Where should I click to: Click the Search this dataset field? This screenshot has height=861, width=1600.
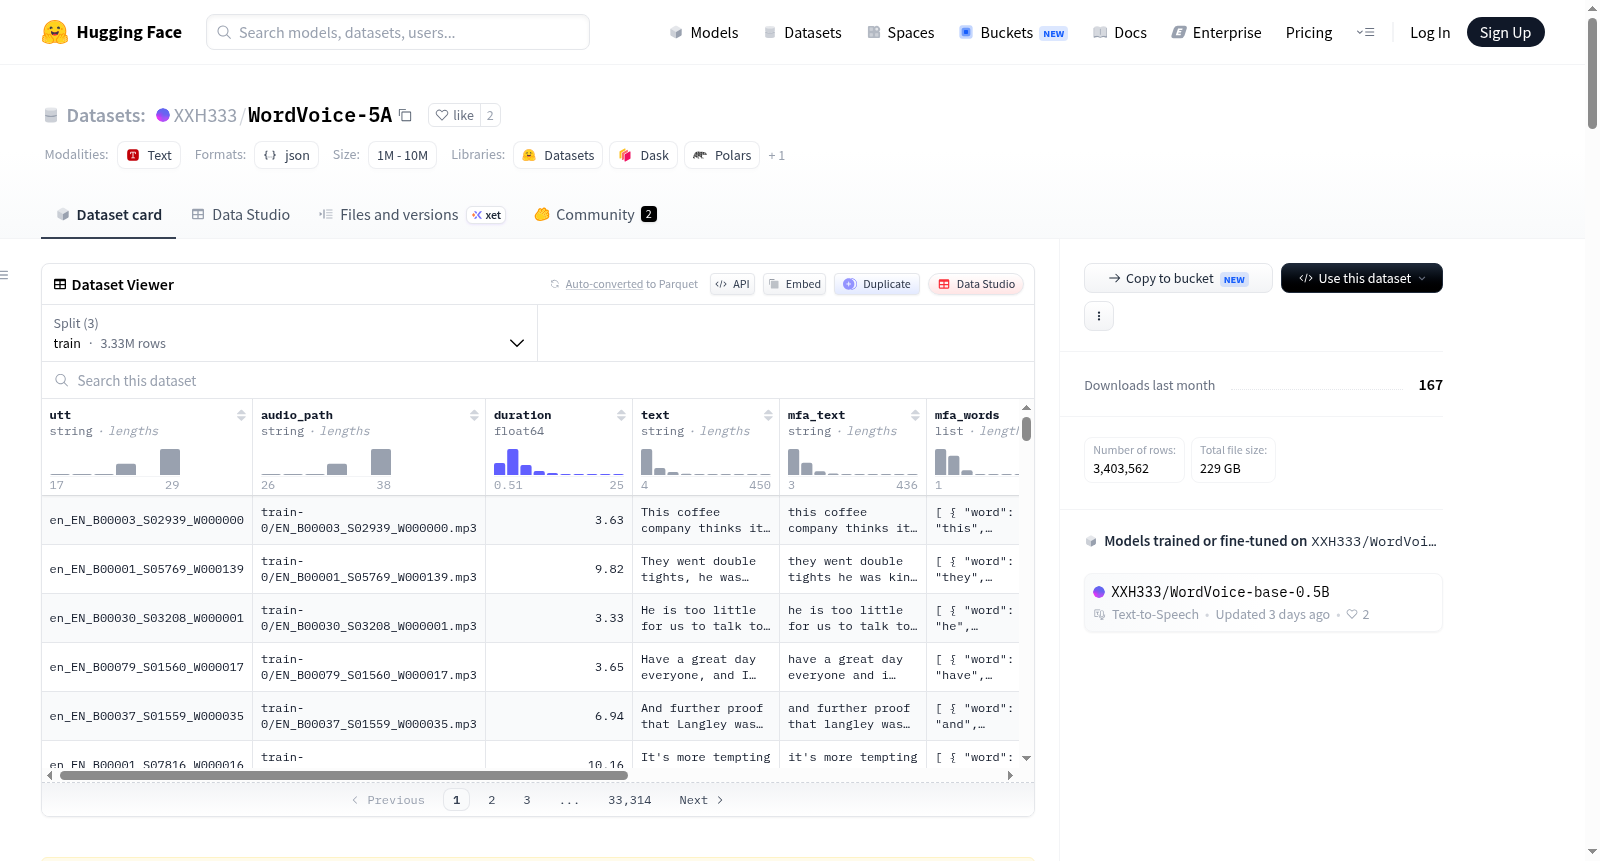point(538,380)
